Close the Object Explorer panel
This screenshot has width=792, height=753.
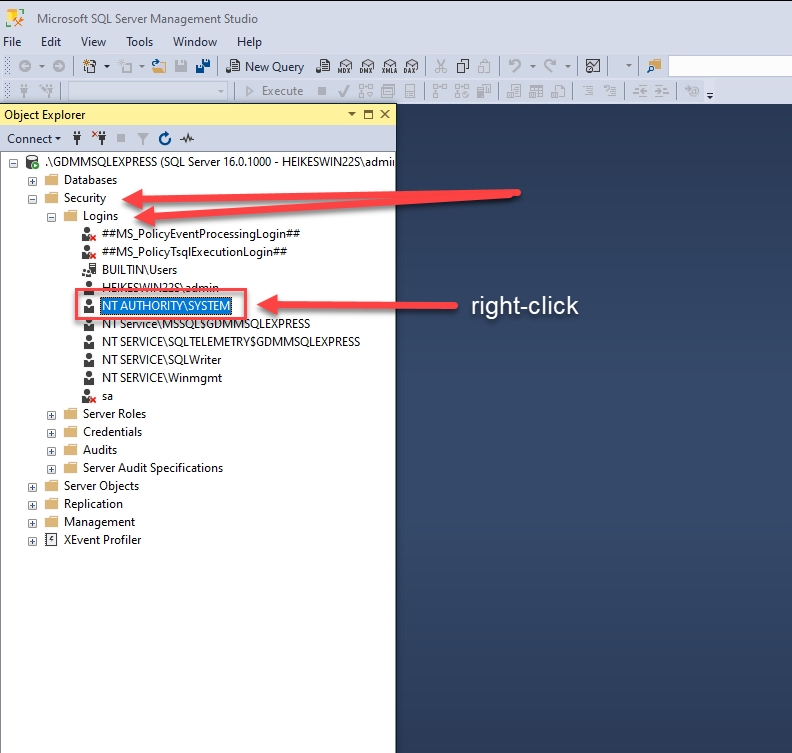(385, 115)
